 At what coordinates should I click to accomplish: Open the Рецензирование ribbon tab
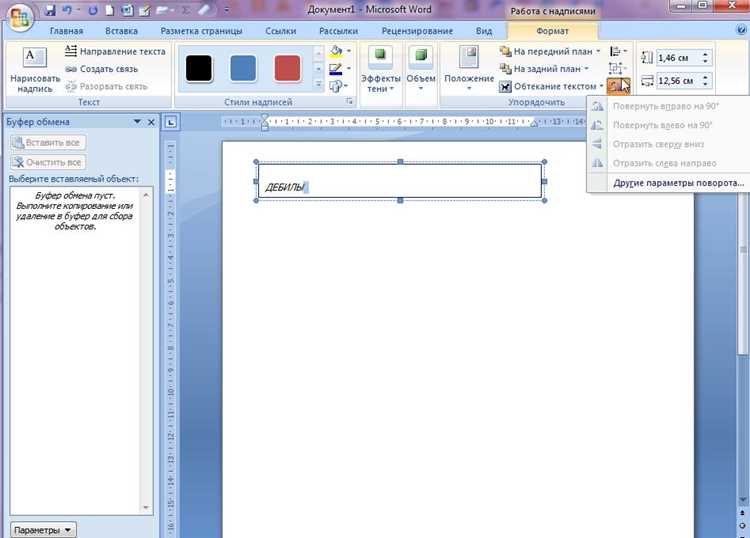417,31
